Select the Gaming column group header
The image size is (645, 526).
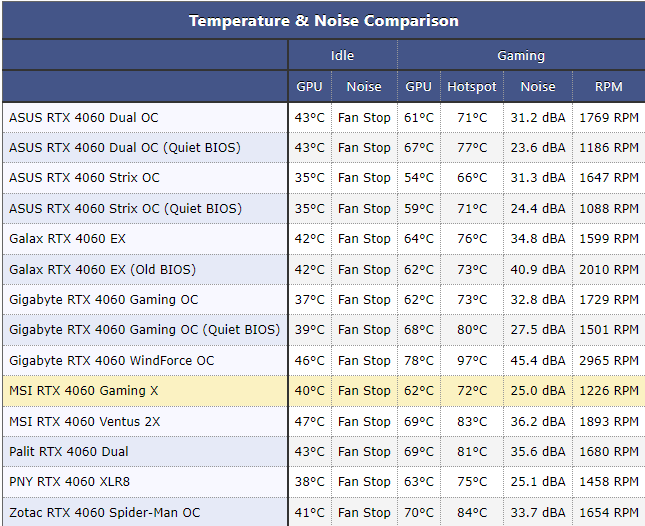[521, 56]
